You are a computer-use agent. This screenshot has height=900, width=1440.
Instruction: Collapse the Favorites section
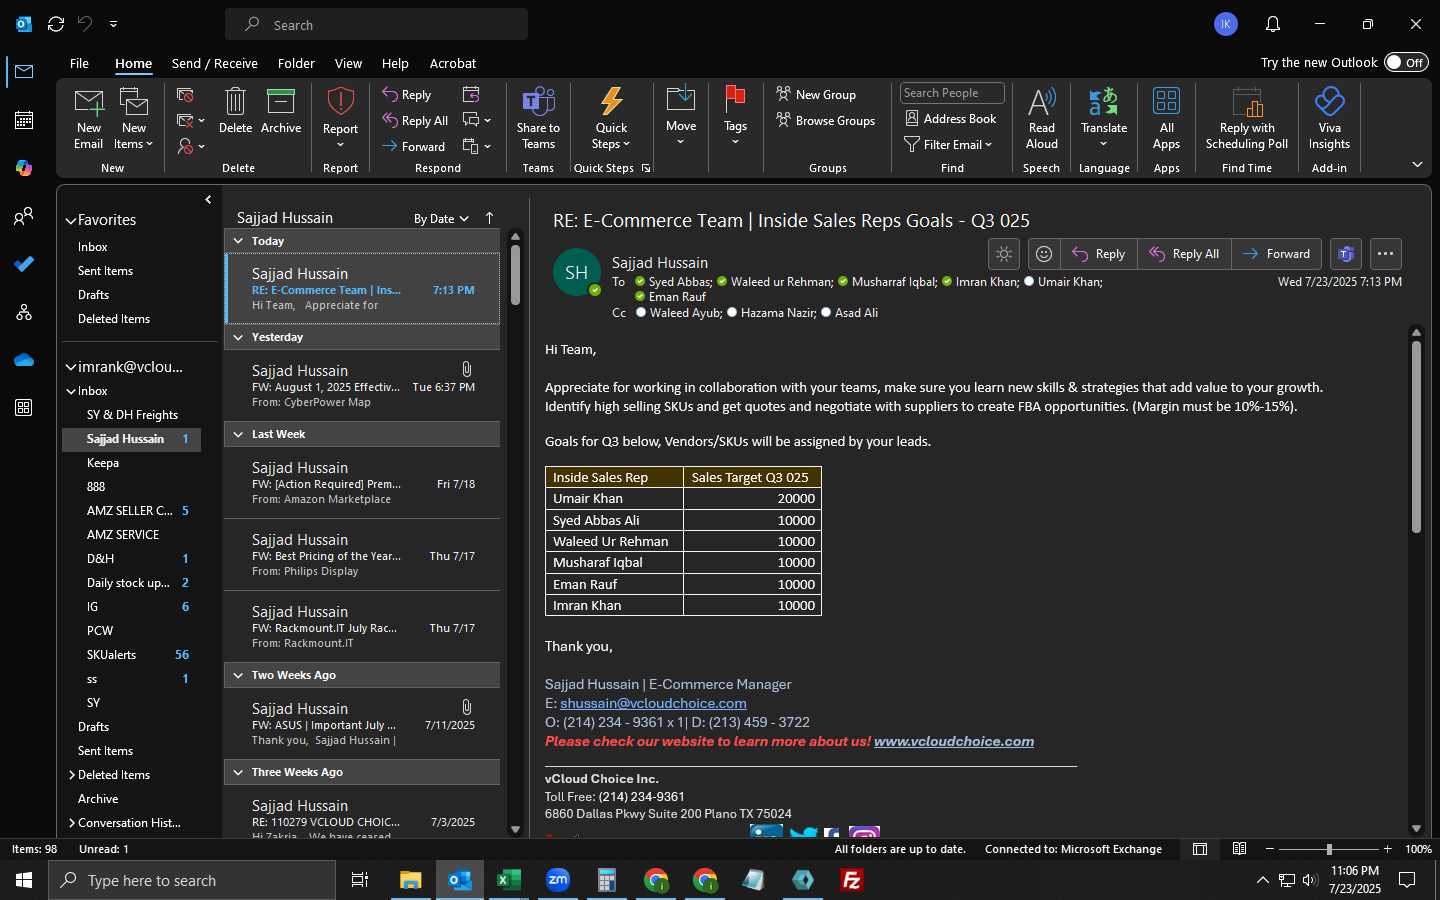(x=71, y=220)
